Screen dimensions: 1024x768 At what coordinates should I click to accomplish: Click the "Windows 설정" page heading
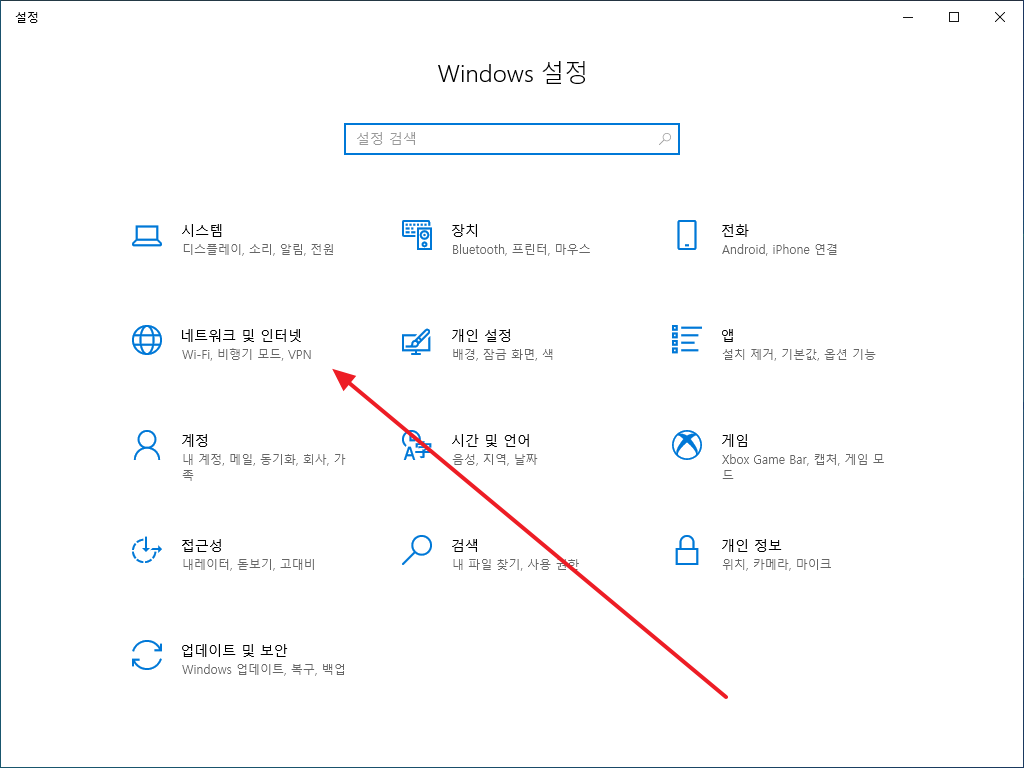[512, 73]
